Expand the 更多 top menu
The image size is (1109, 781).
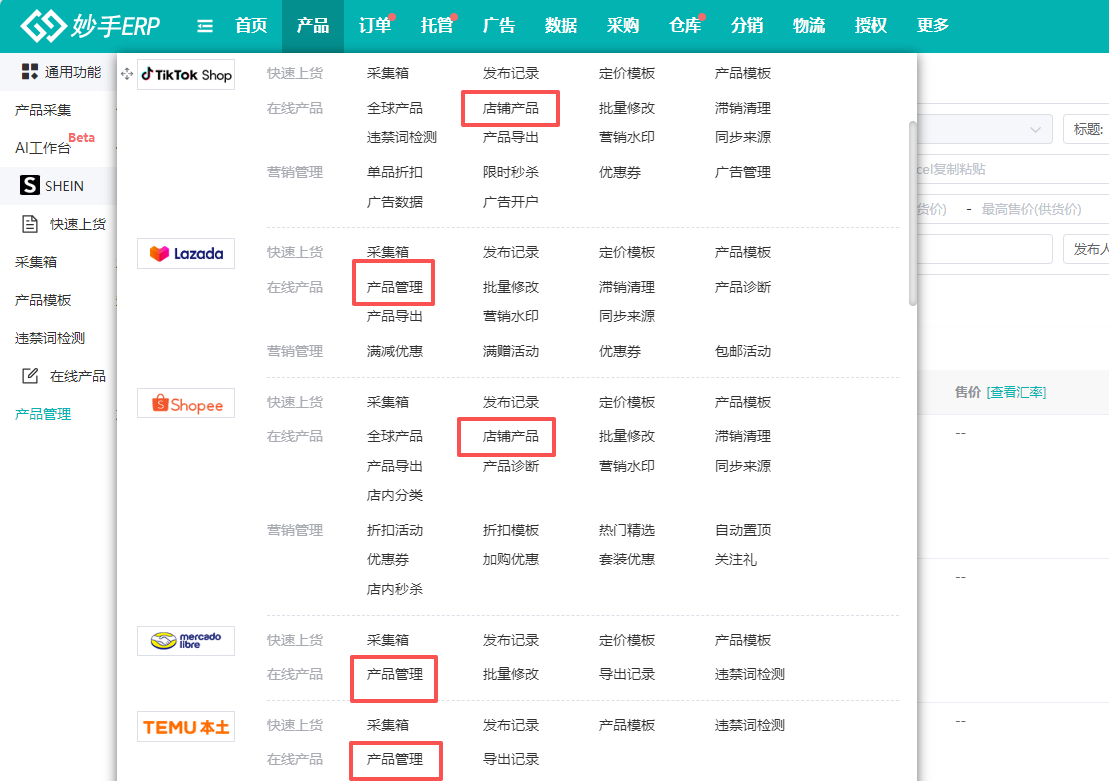933,26
